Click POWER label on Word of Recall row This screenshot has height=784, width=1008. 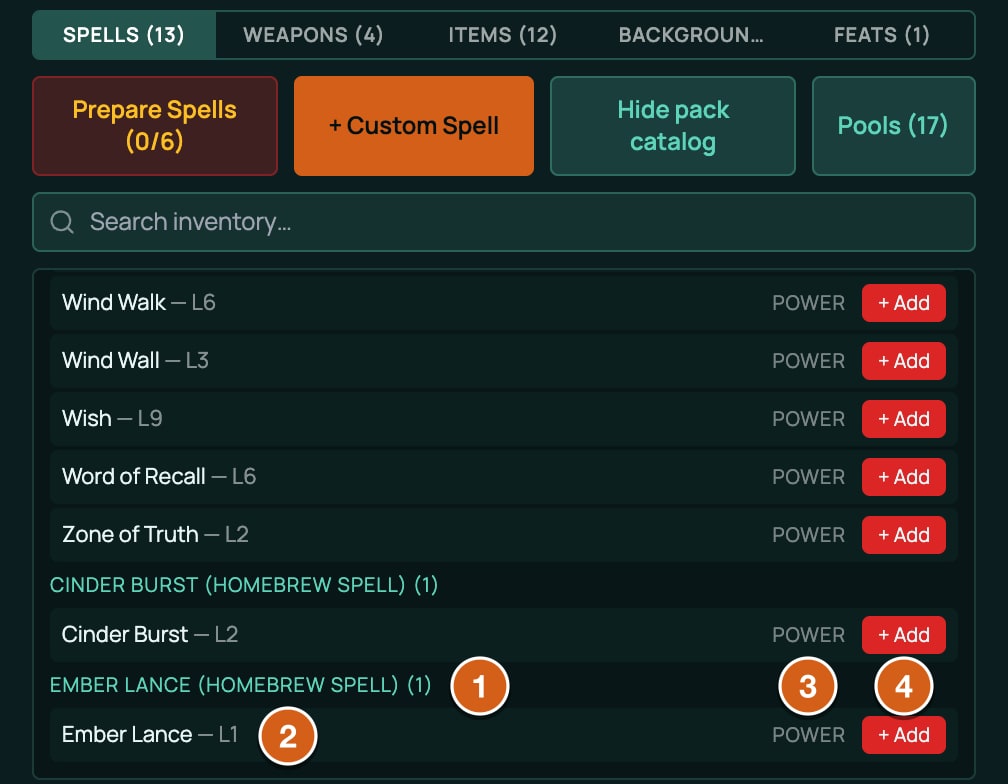click(x=809, y=477)
